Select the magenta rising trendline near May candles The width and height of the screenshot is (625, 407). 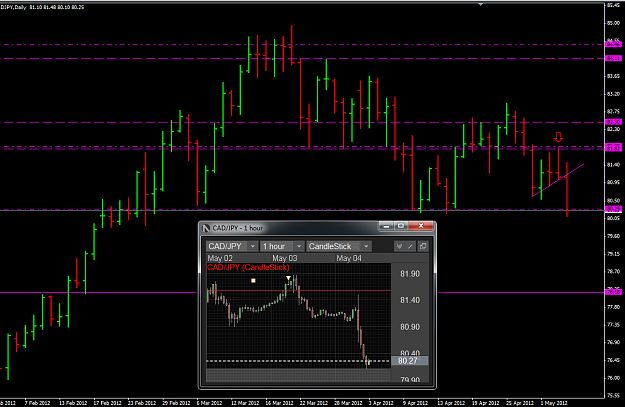click(x=558, y=180)
